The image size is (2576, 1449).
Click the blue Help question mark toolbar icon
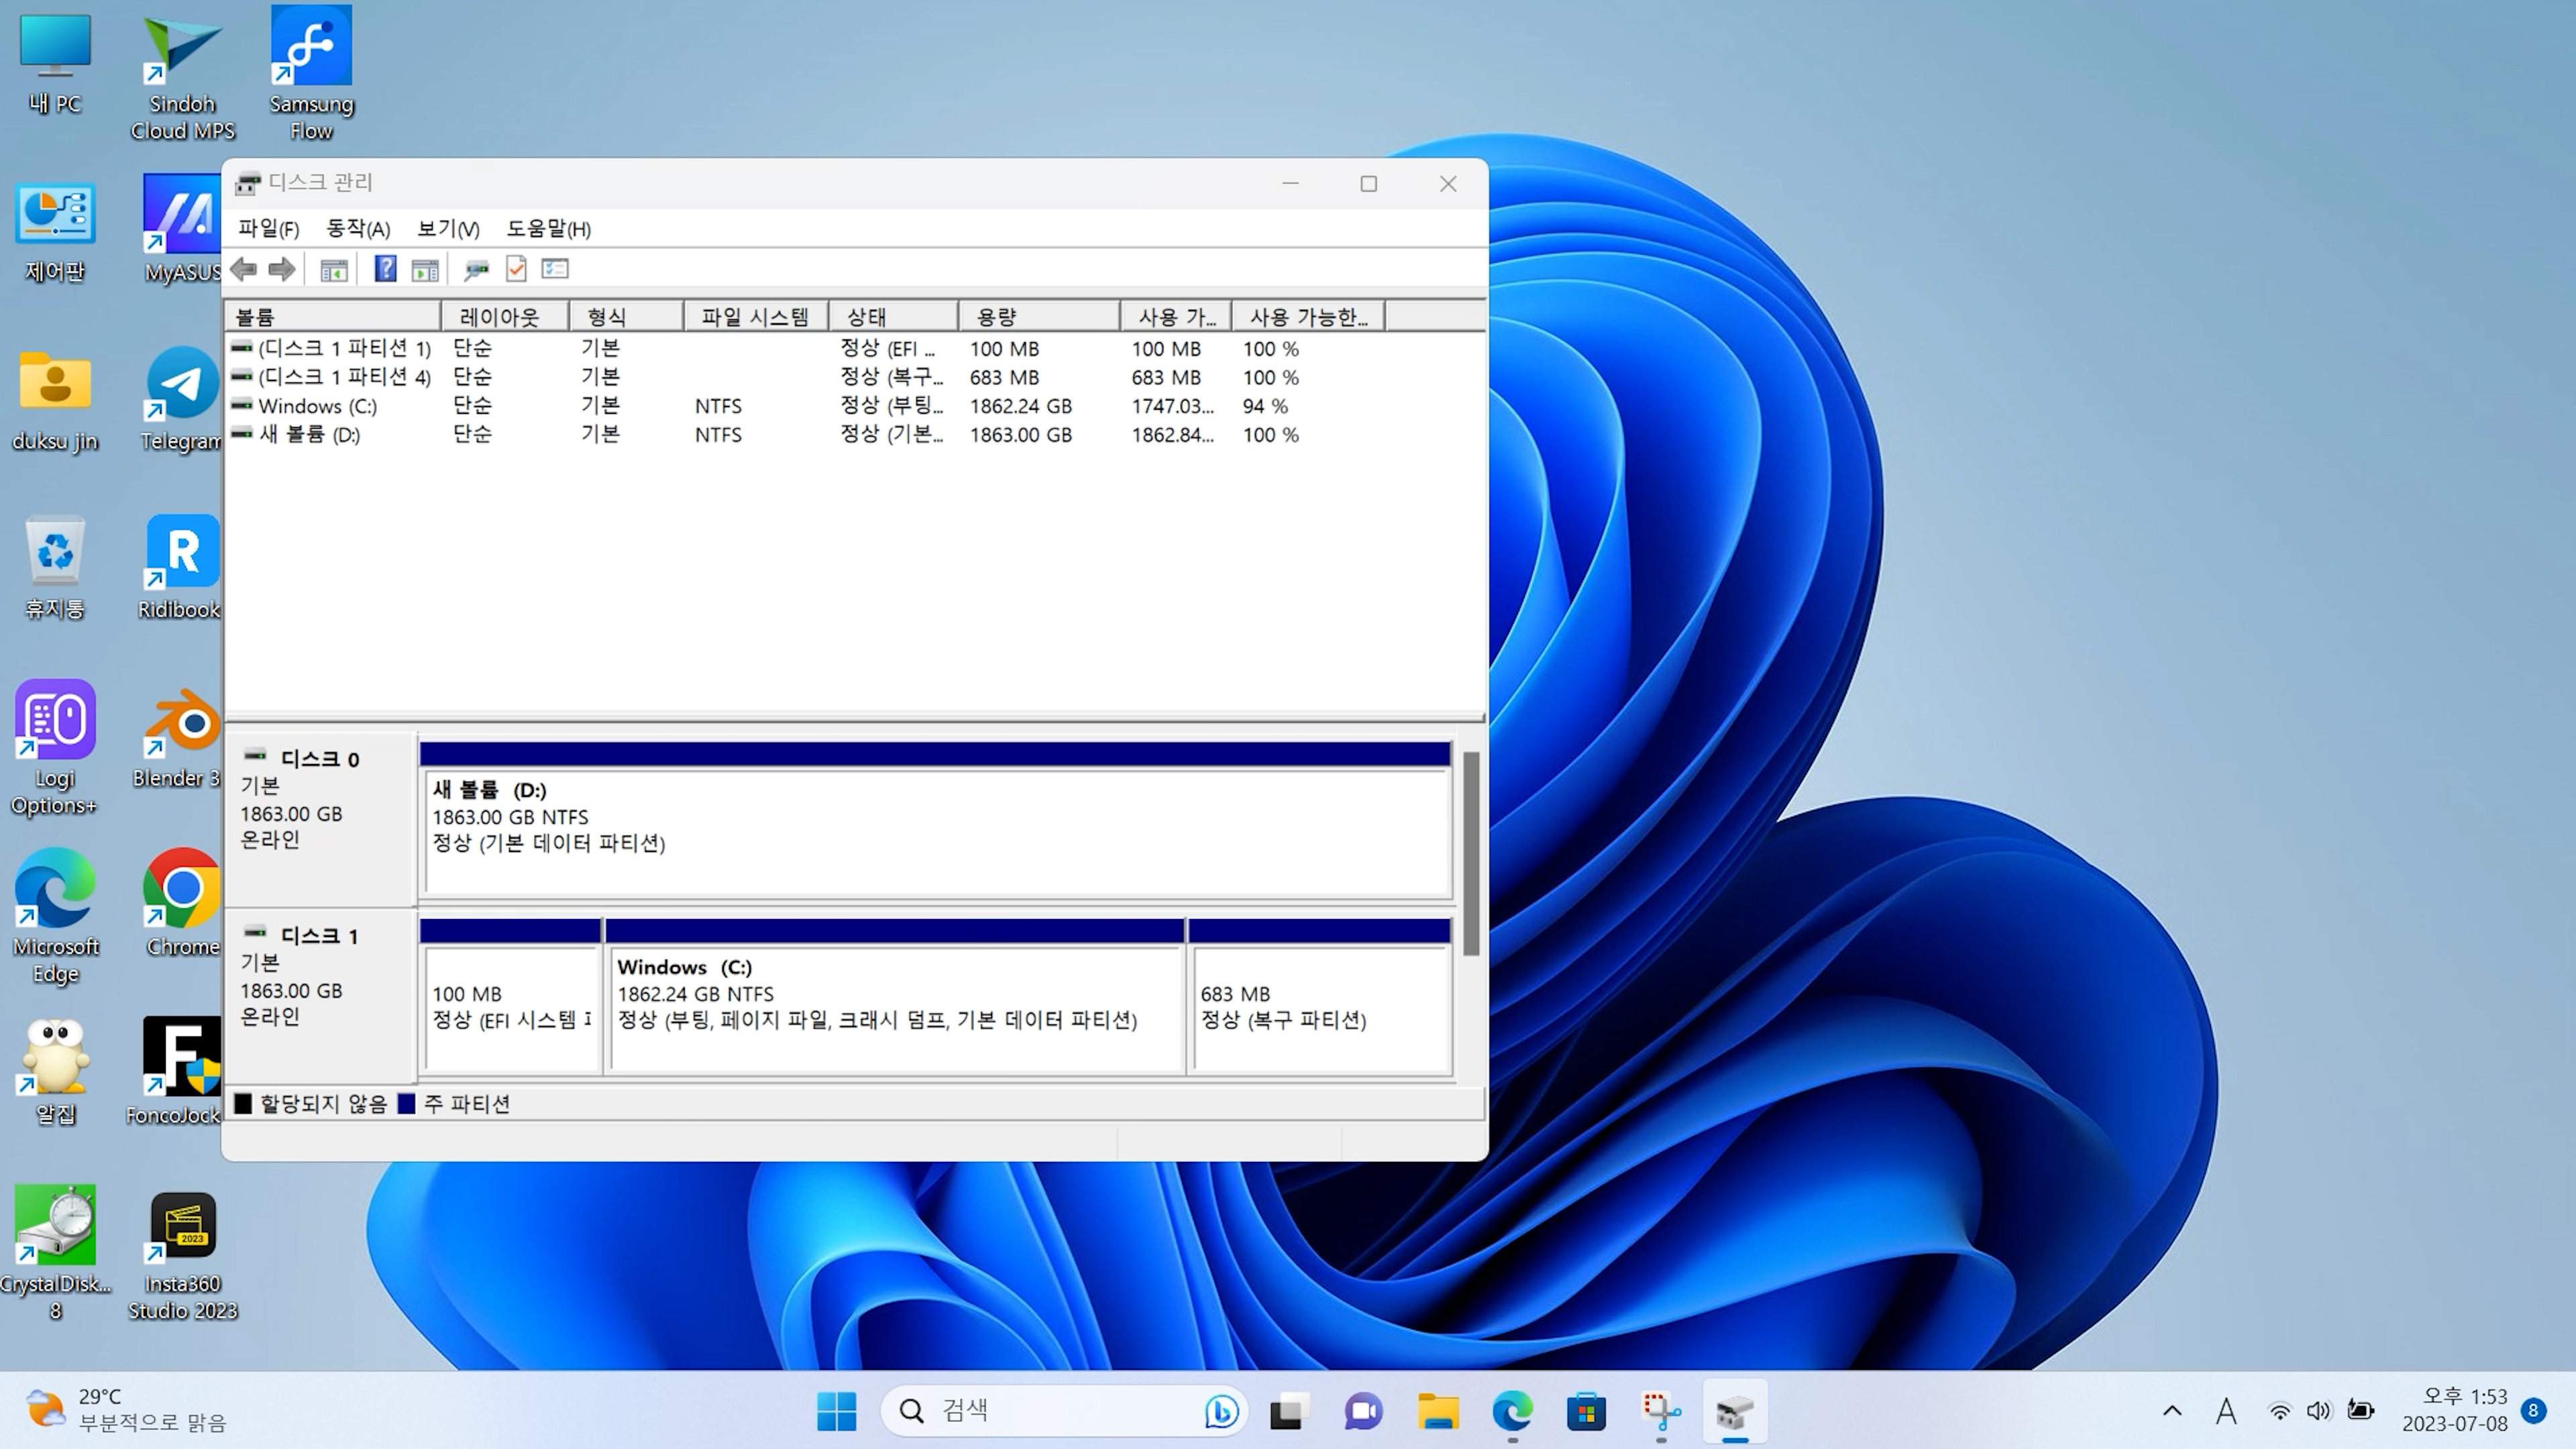coord(385,269)
